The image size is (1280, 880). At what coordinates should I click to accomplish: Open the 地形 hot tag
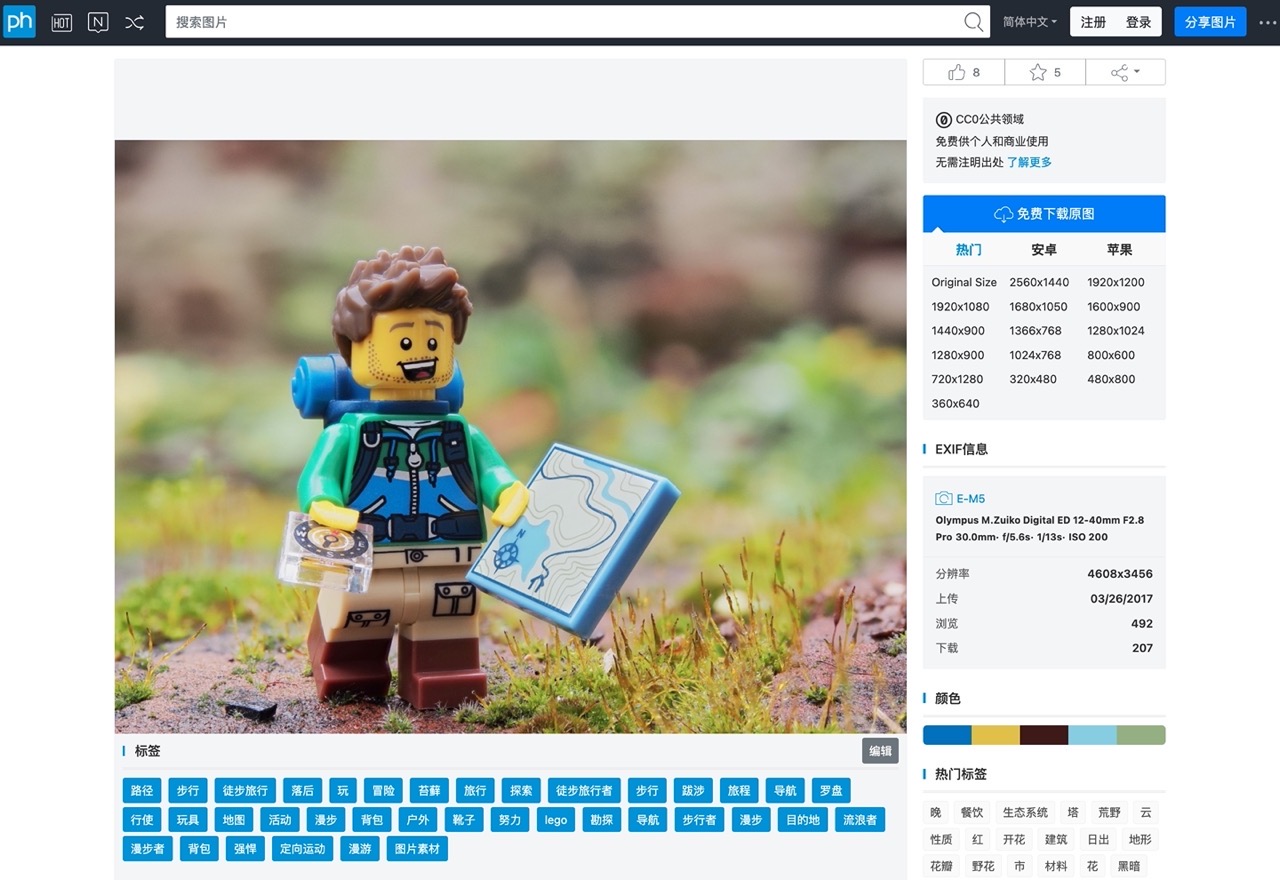(1140, 839)
